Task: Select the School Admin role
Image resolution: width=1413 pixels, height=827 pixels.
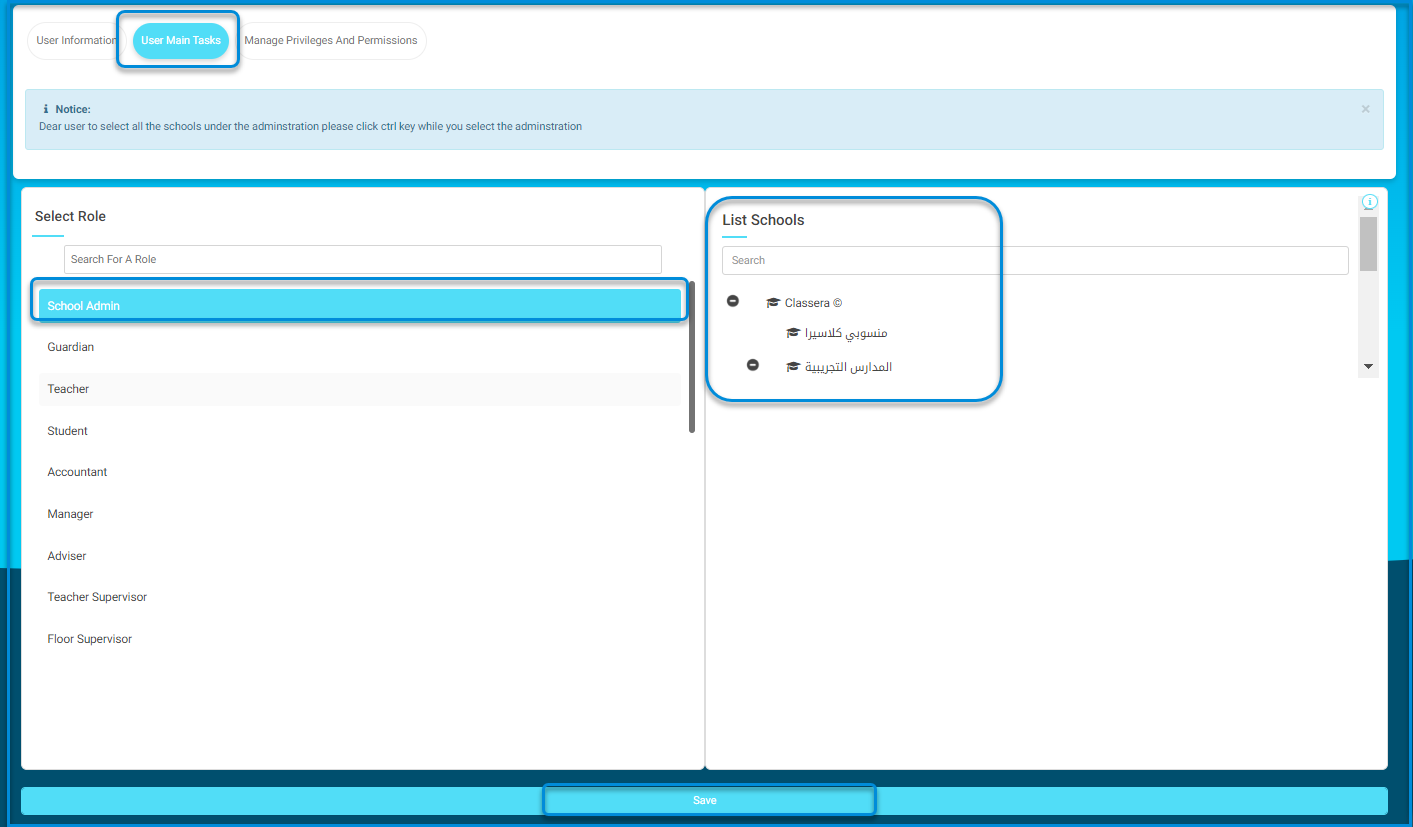Action: (x=360, y=305)
